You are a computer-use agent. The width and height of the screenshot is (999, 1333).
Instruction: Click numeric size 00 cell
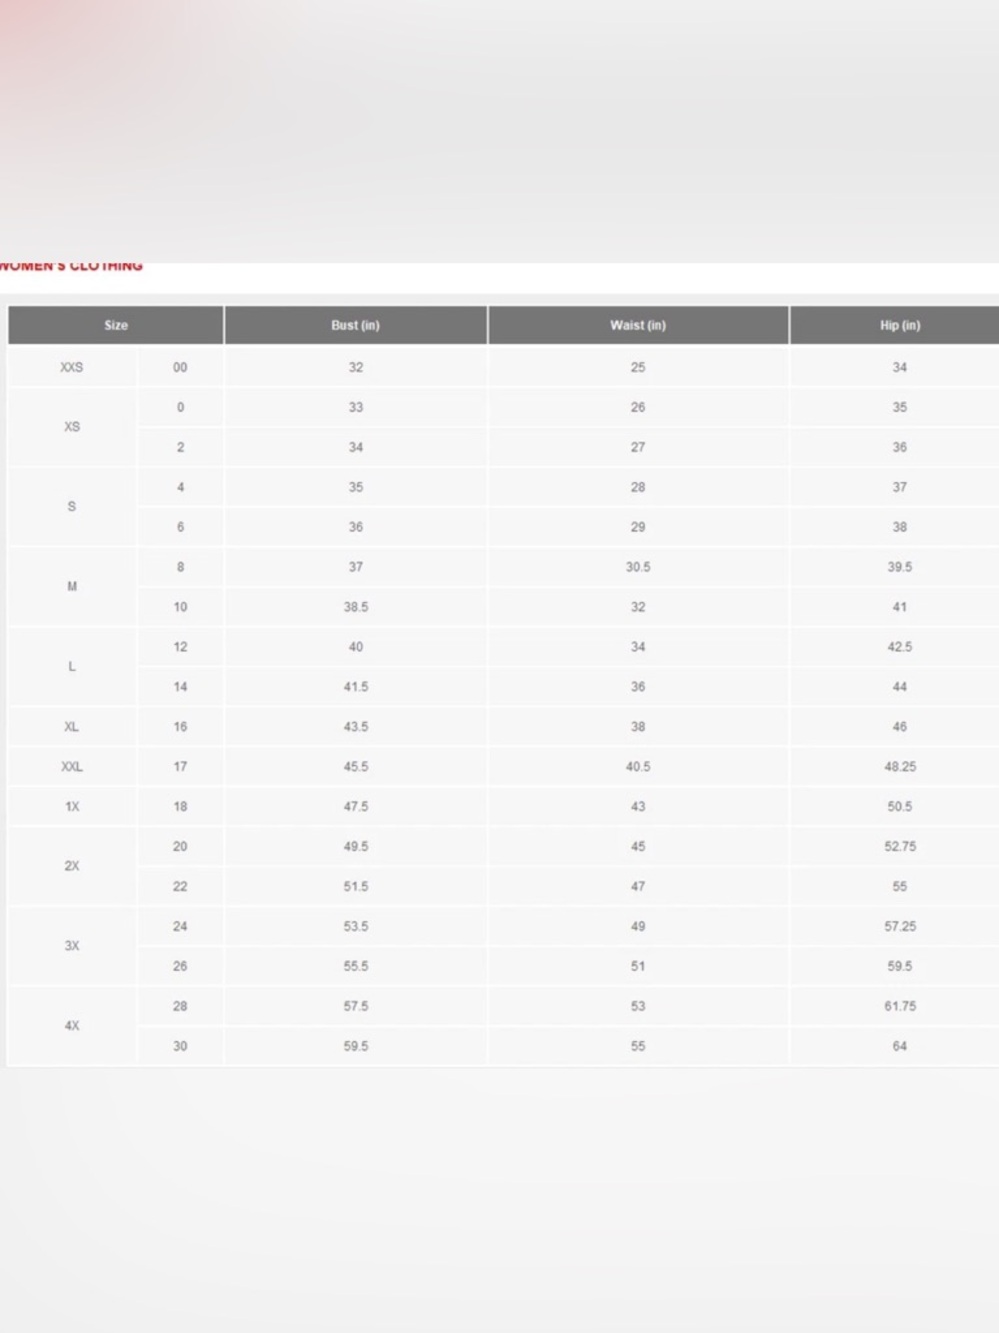(180, 367)
